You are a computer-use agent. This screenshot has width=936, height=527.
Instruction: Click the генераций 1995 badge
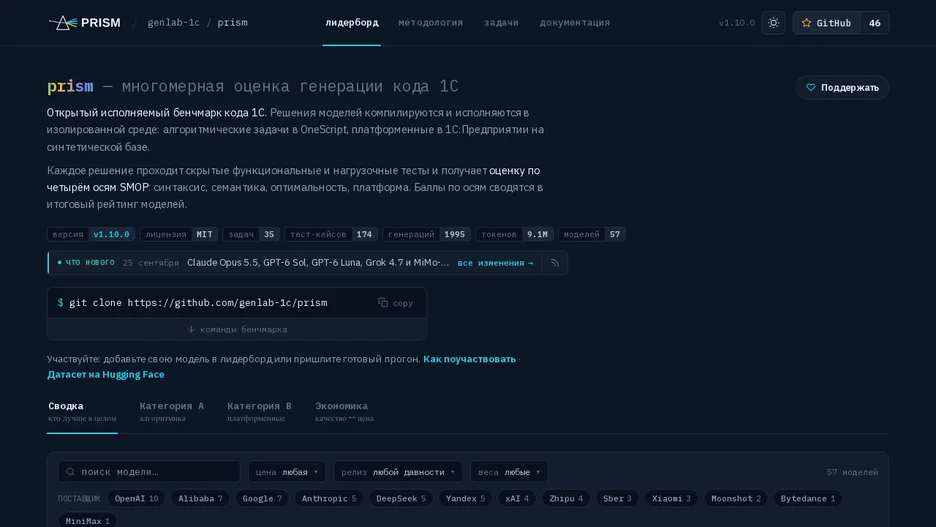coord(426,234)
